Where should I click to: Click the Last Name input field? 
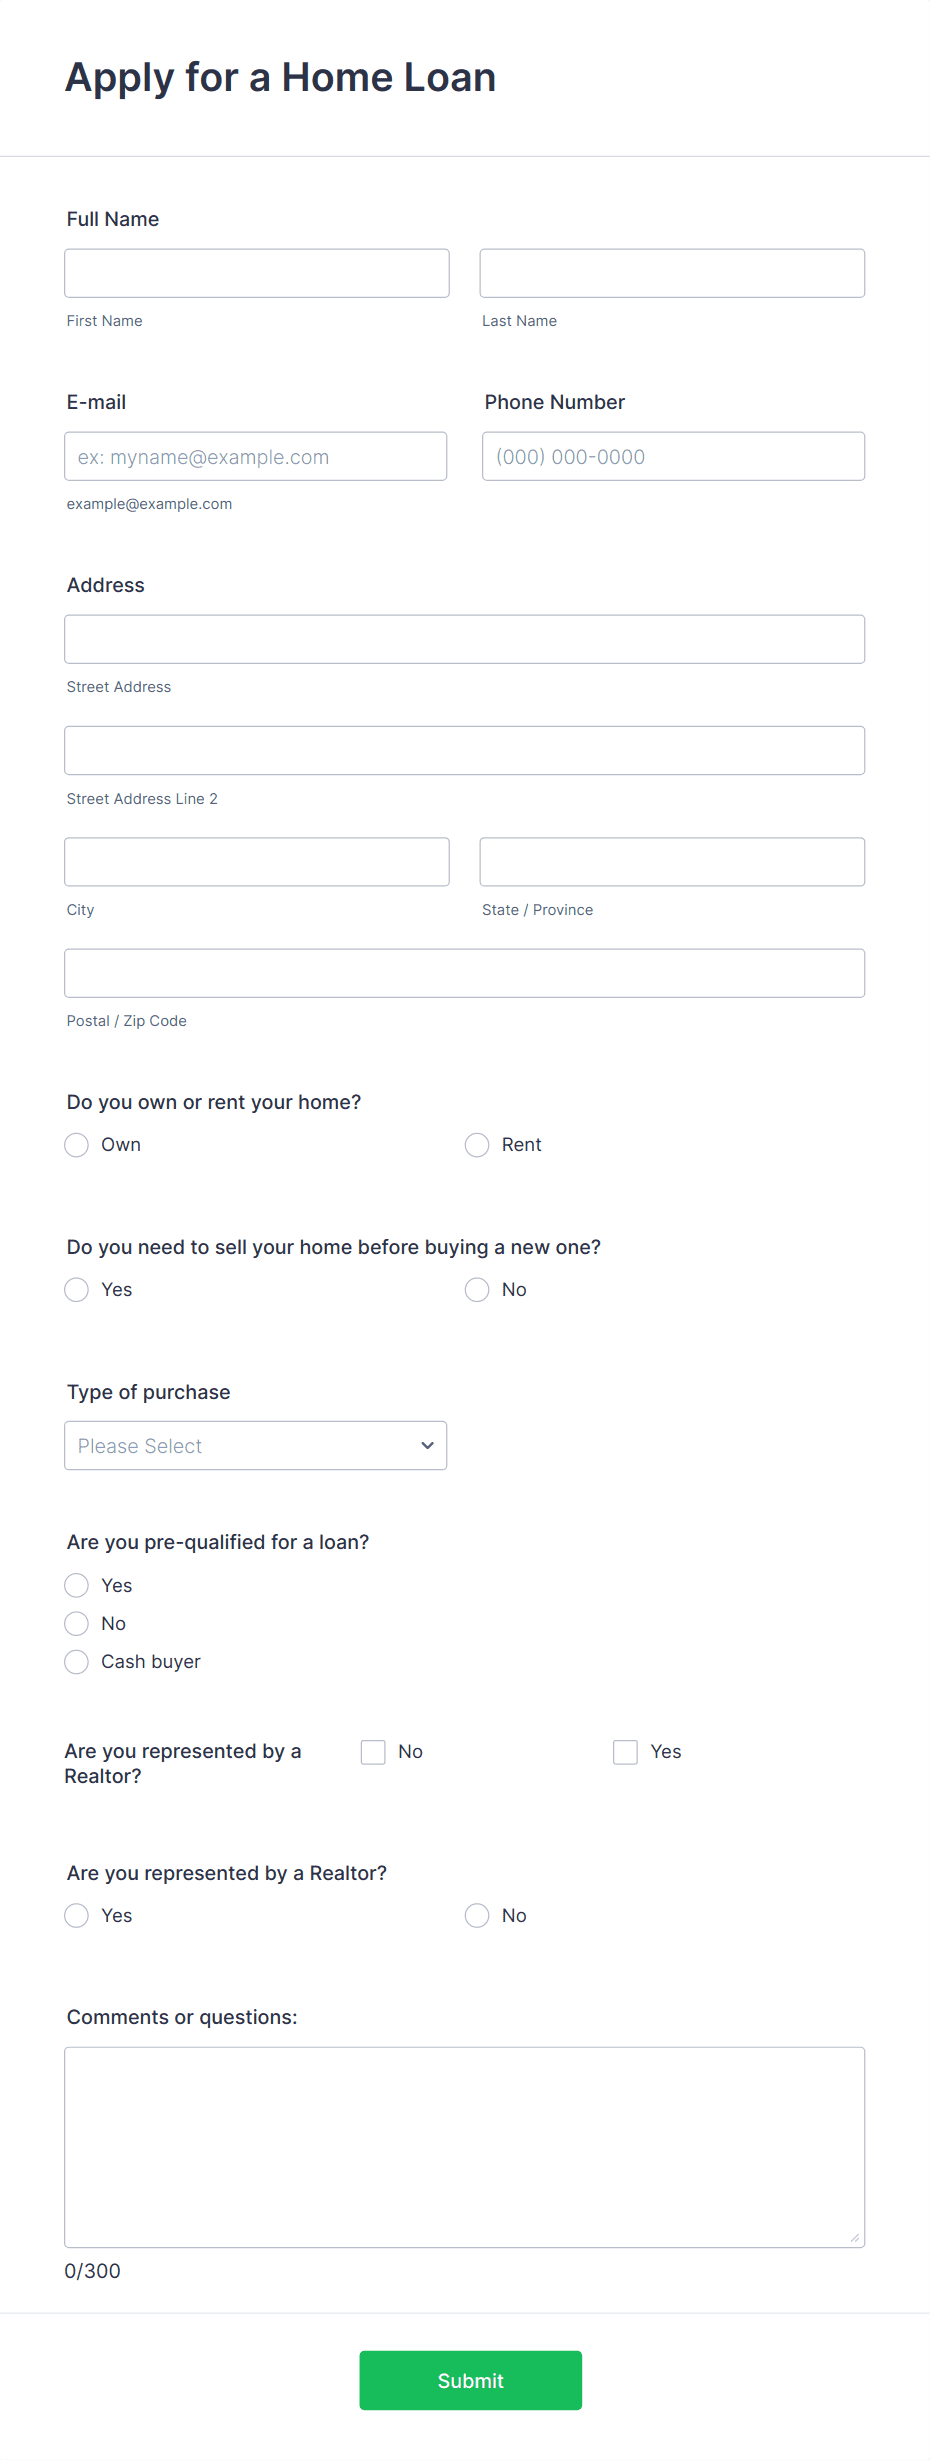(671, 272)
